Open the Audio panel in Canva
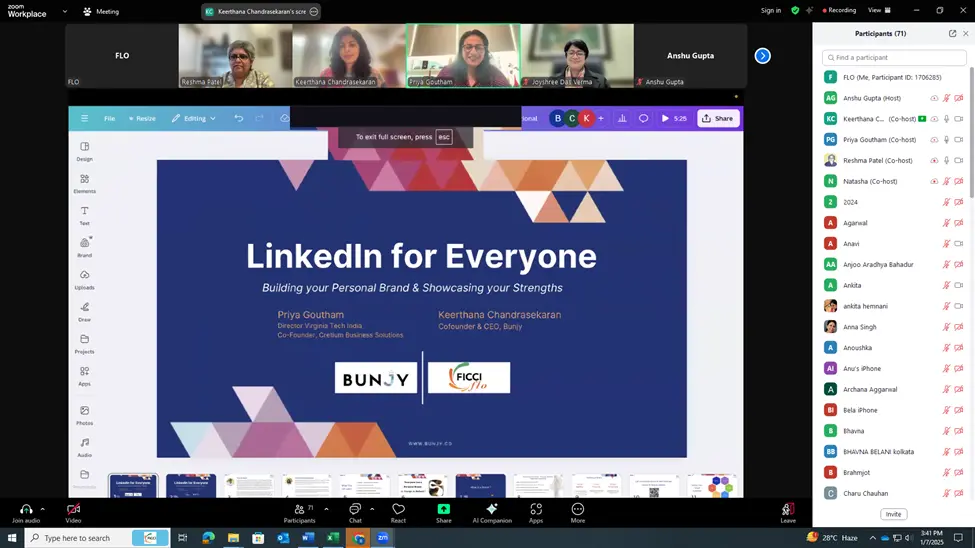 (85, 447)
